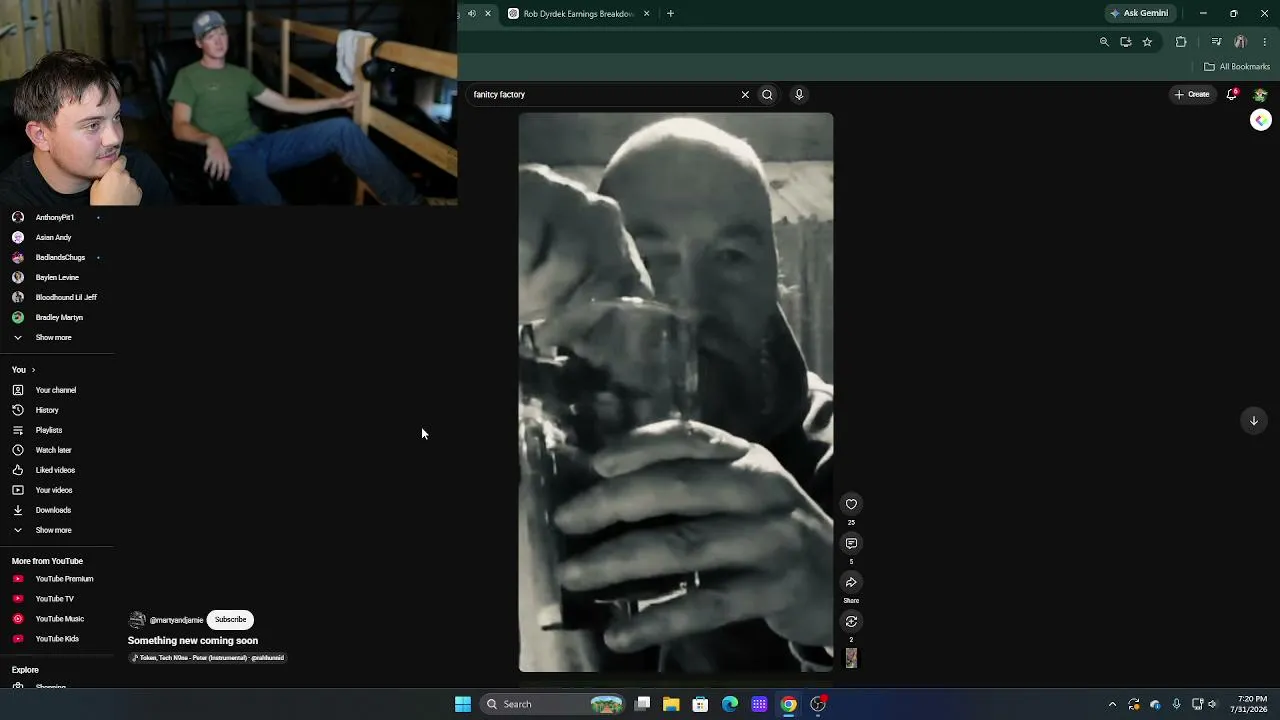
Task: Open a new Chrome tab
Action: coord(670,14)
